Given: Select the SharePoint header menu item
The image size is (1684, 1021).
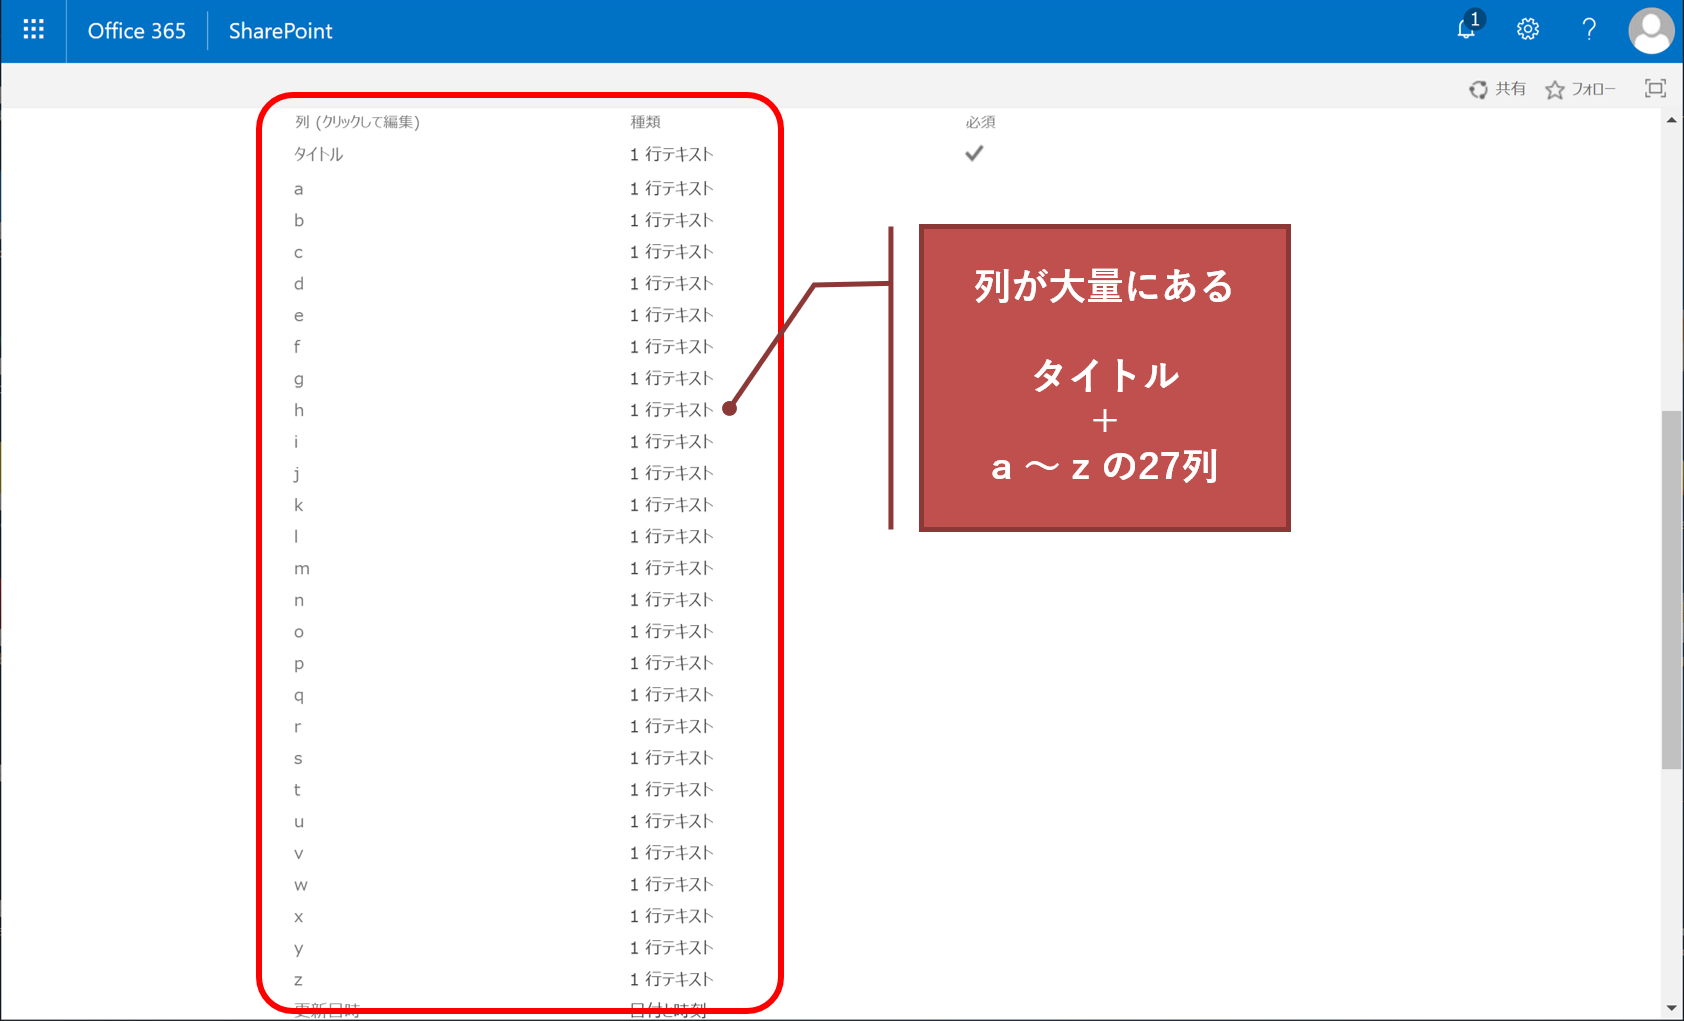Looking at the screenshot, I should pyautogui.click(x=280, y=31).
